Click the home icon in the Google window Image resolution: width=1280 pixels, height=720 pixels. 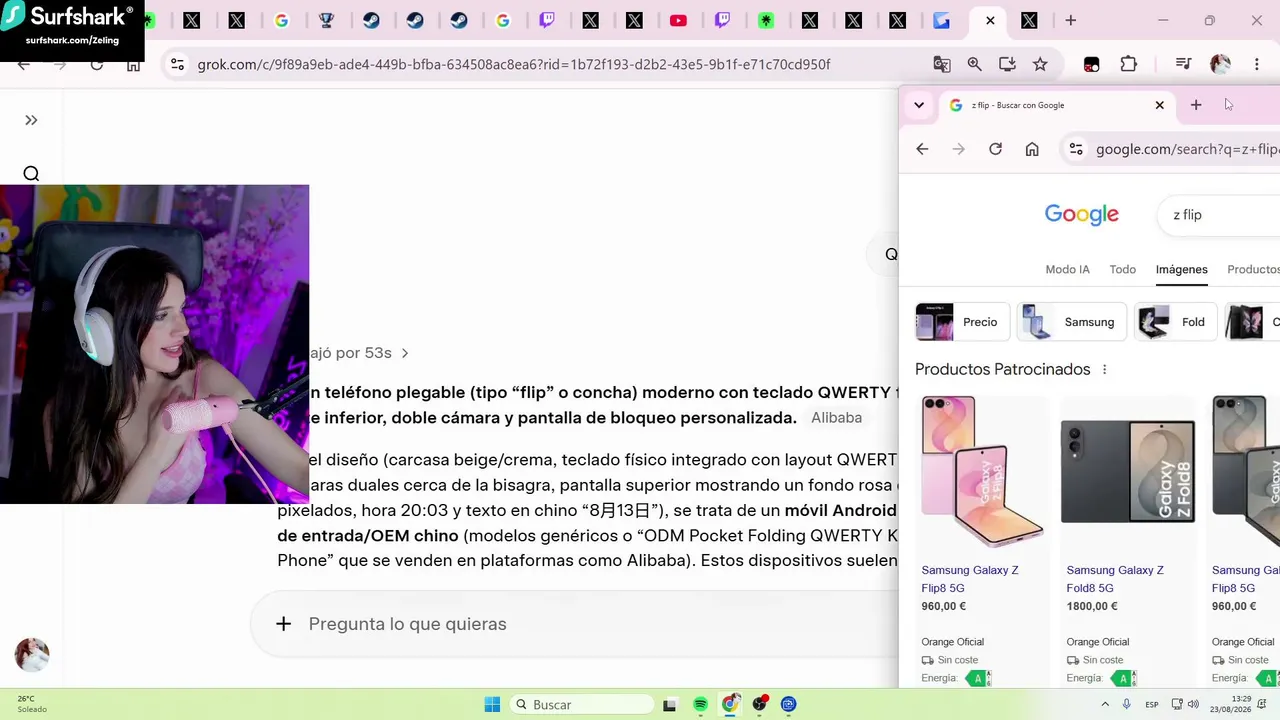coord(1032,149)
